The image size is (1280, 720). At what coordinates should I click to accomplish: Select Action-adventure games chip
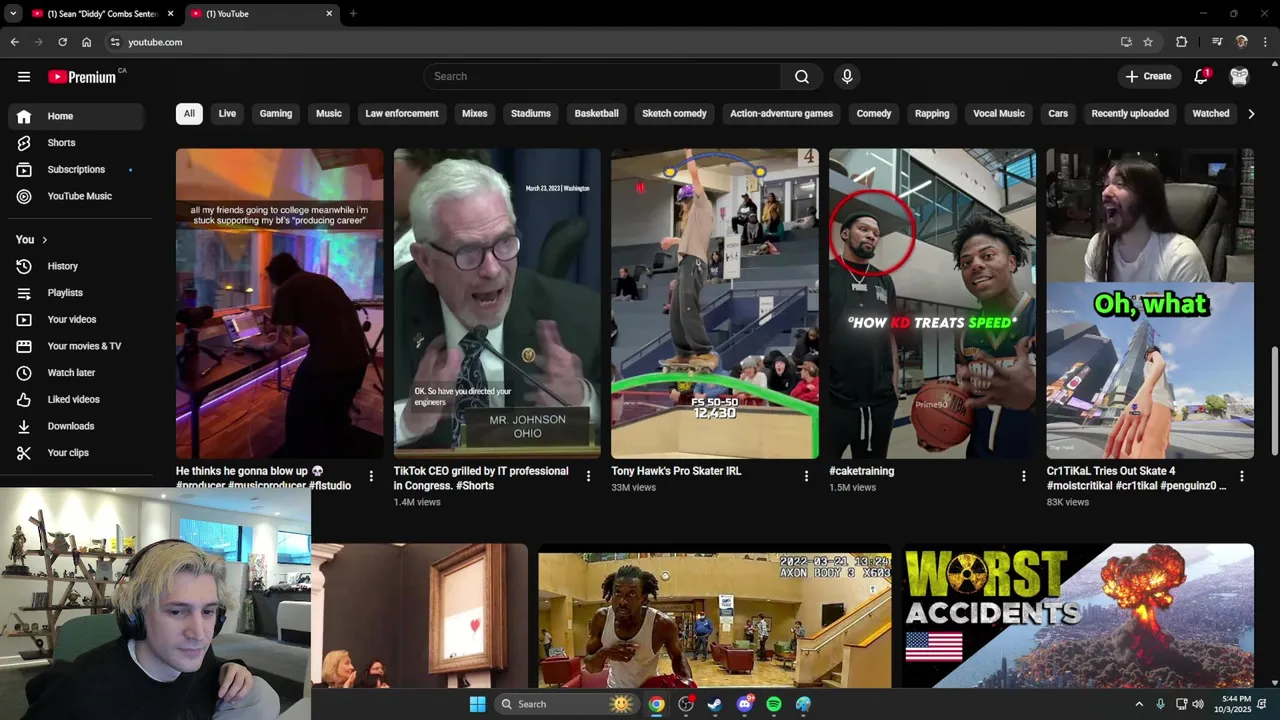pos(781,113)
